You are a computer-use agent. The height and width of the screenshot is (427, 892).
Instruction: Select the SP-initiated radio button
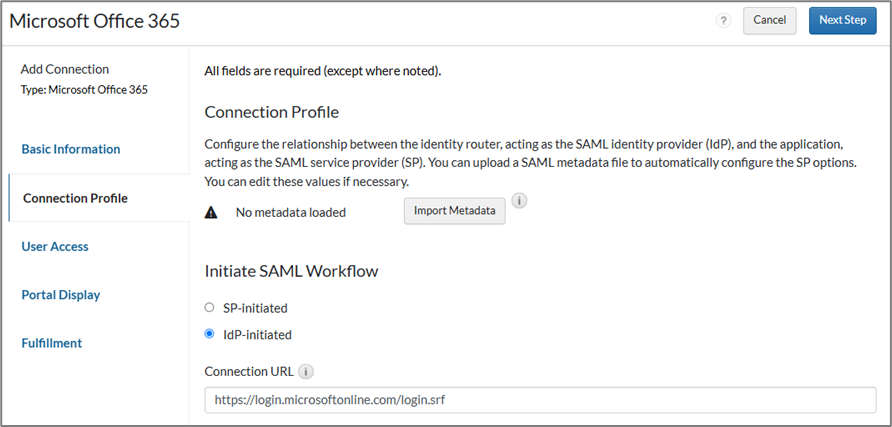tap(209, 308)
